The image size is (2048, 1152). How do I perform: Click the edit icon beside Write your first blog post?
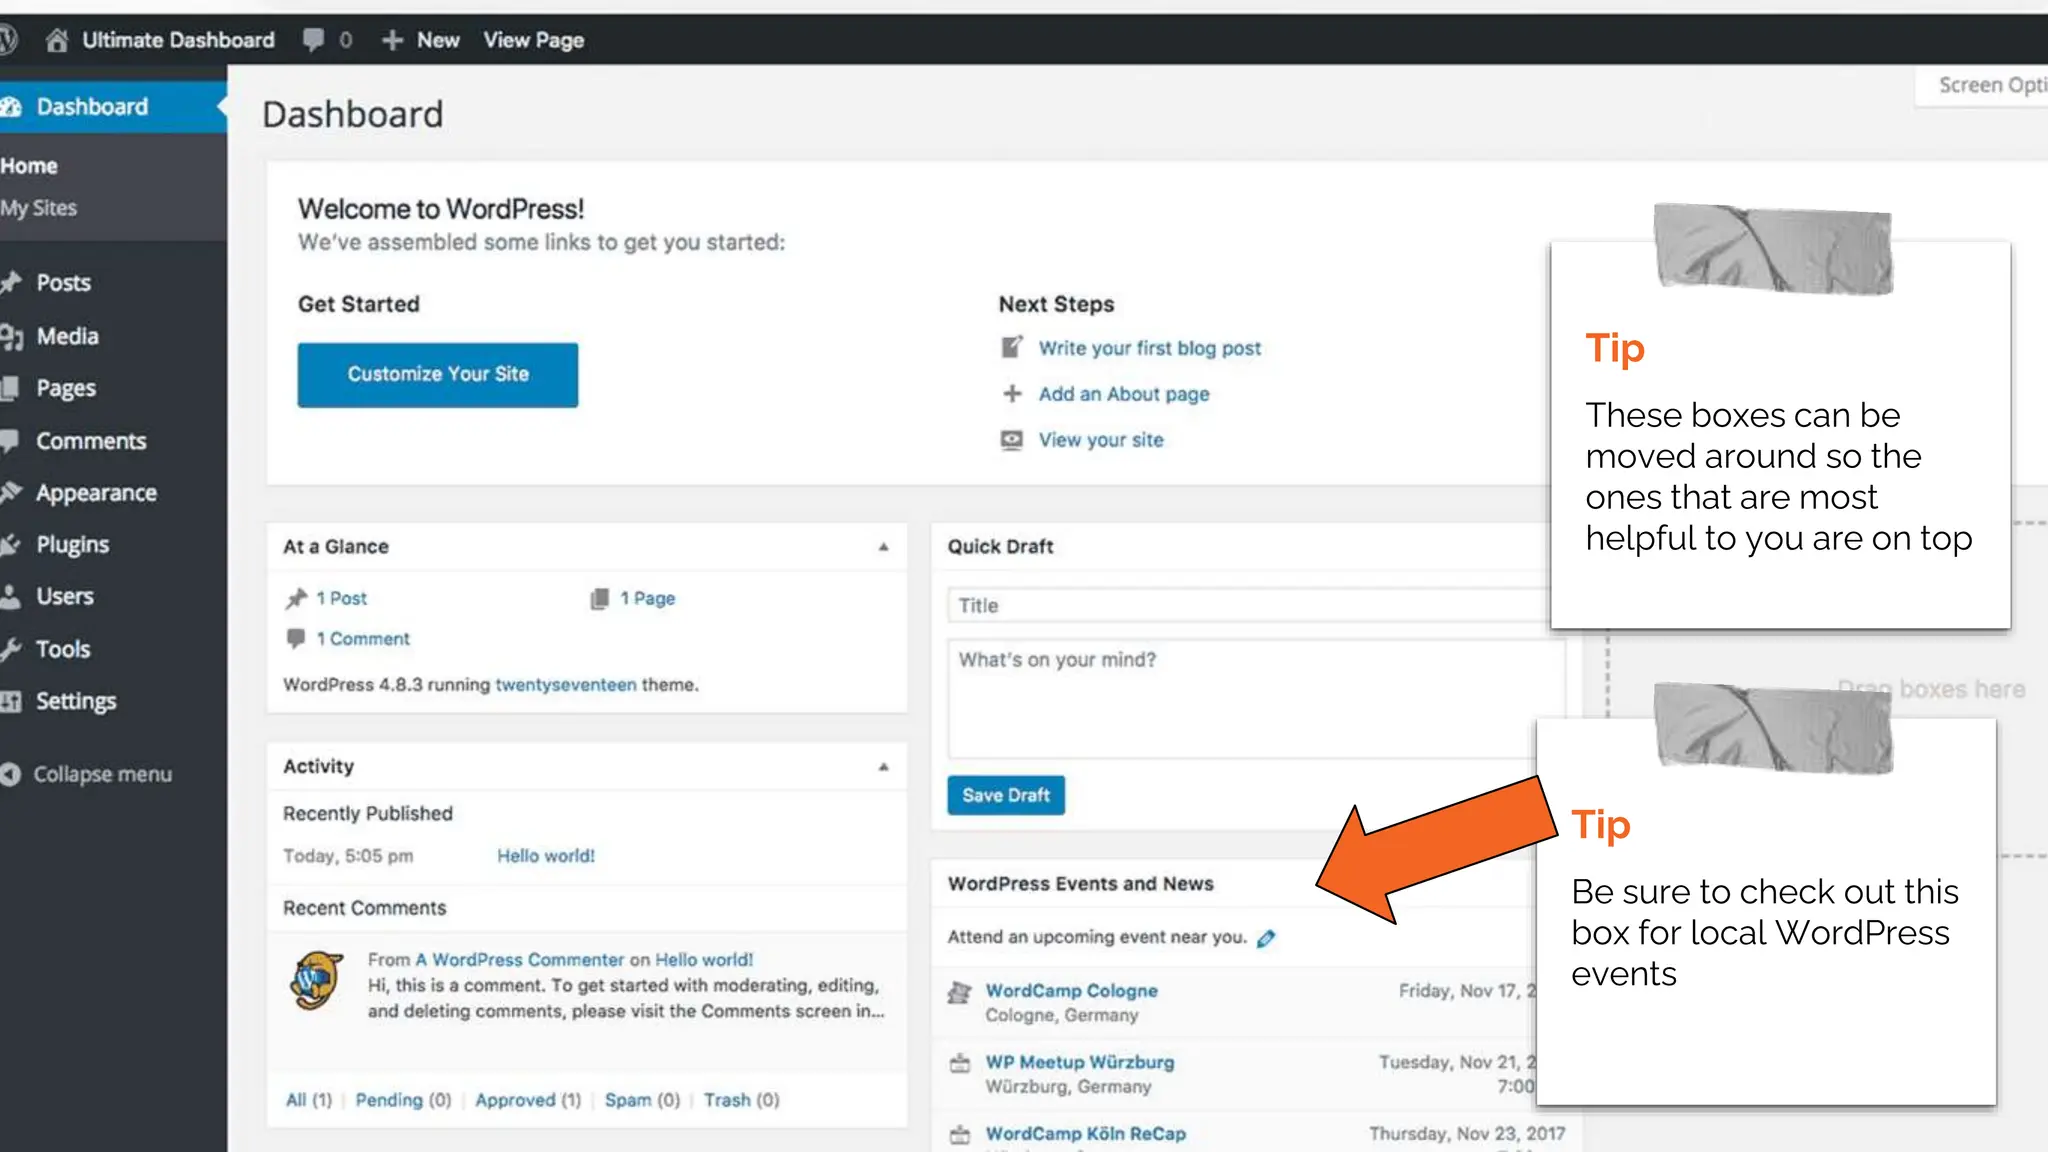tap(1012, 347)
